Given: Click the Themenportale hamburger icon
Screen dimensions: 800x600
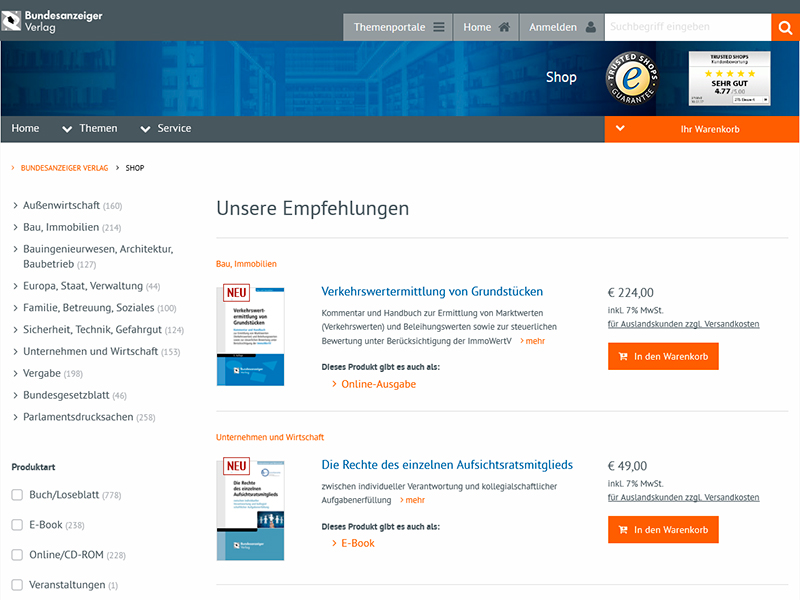Looking at the screenshot, I should (x=439, y=27).
